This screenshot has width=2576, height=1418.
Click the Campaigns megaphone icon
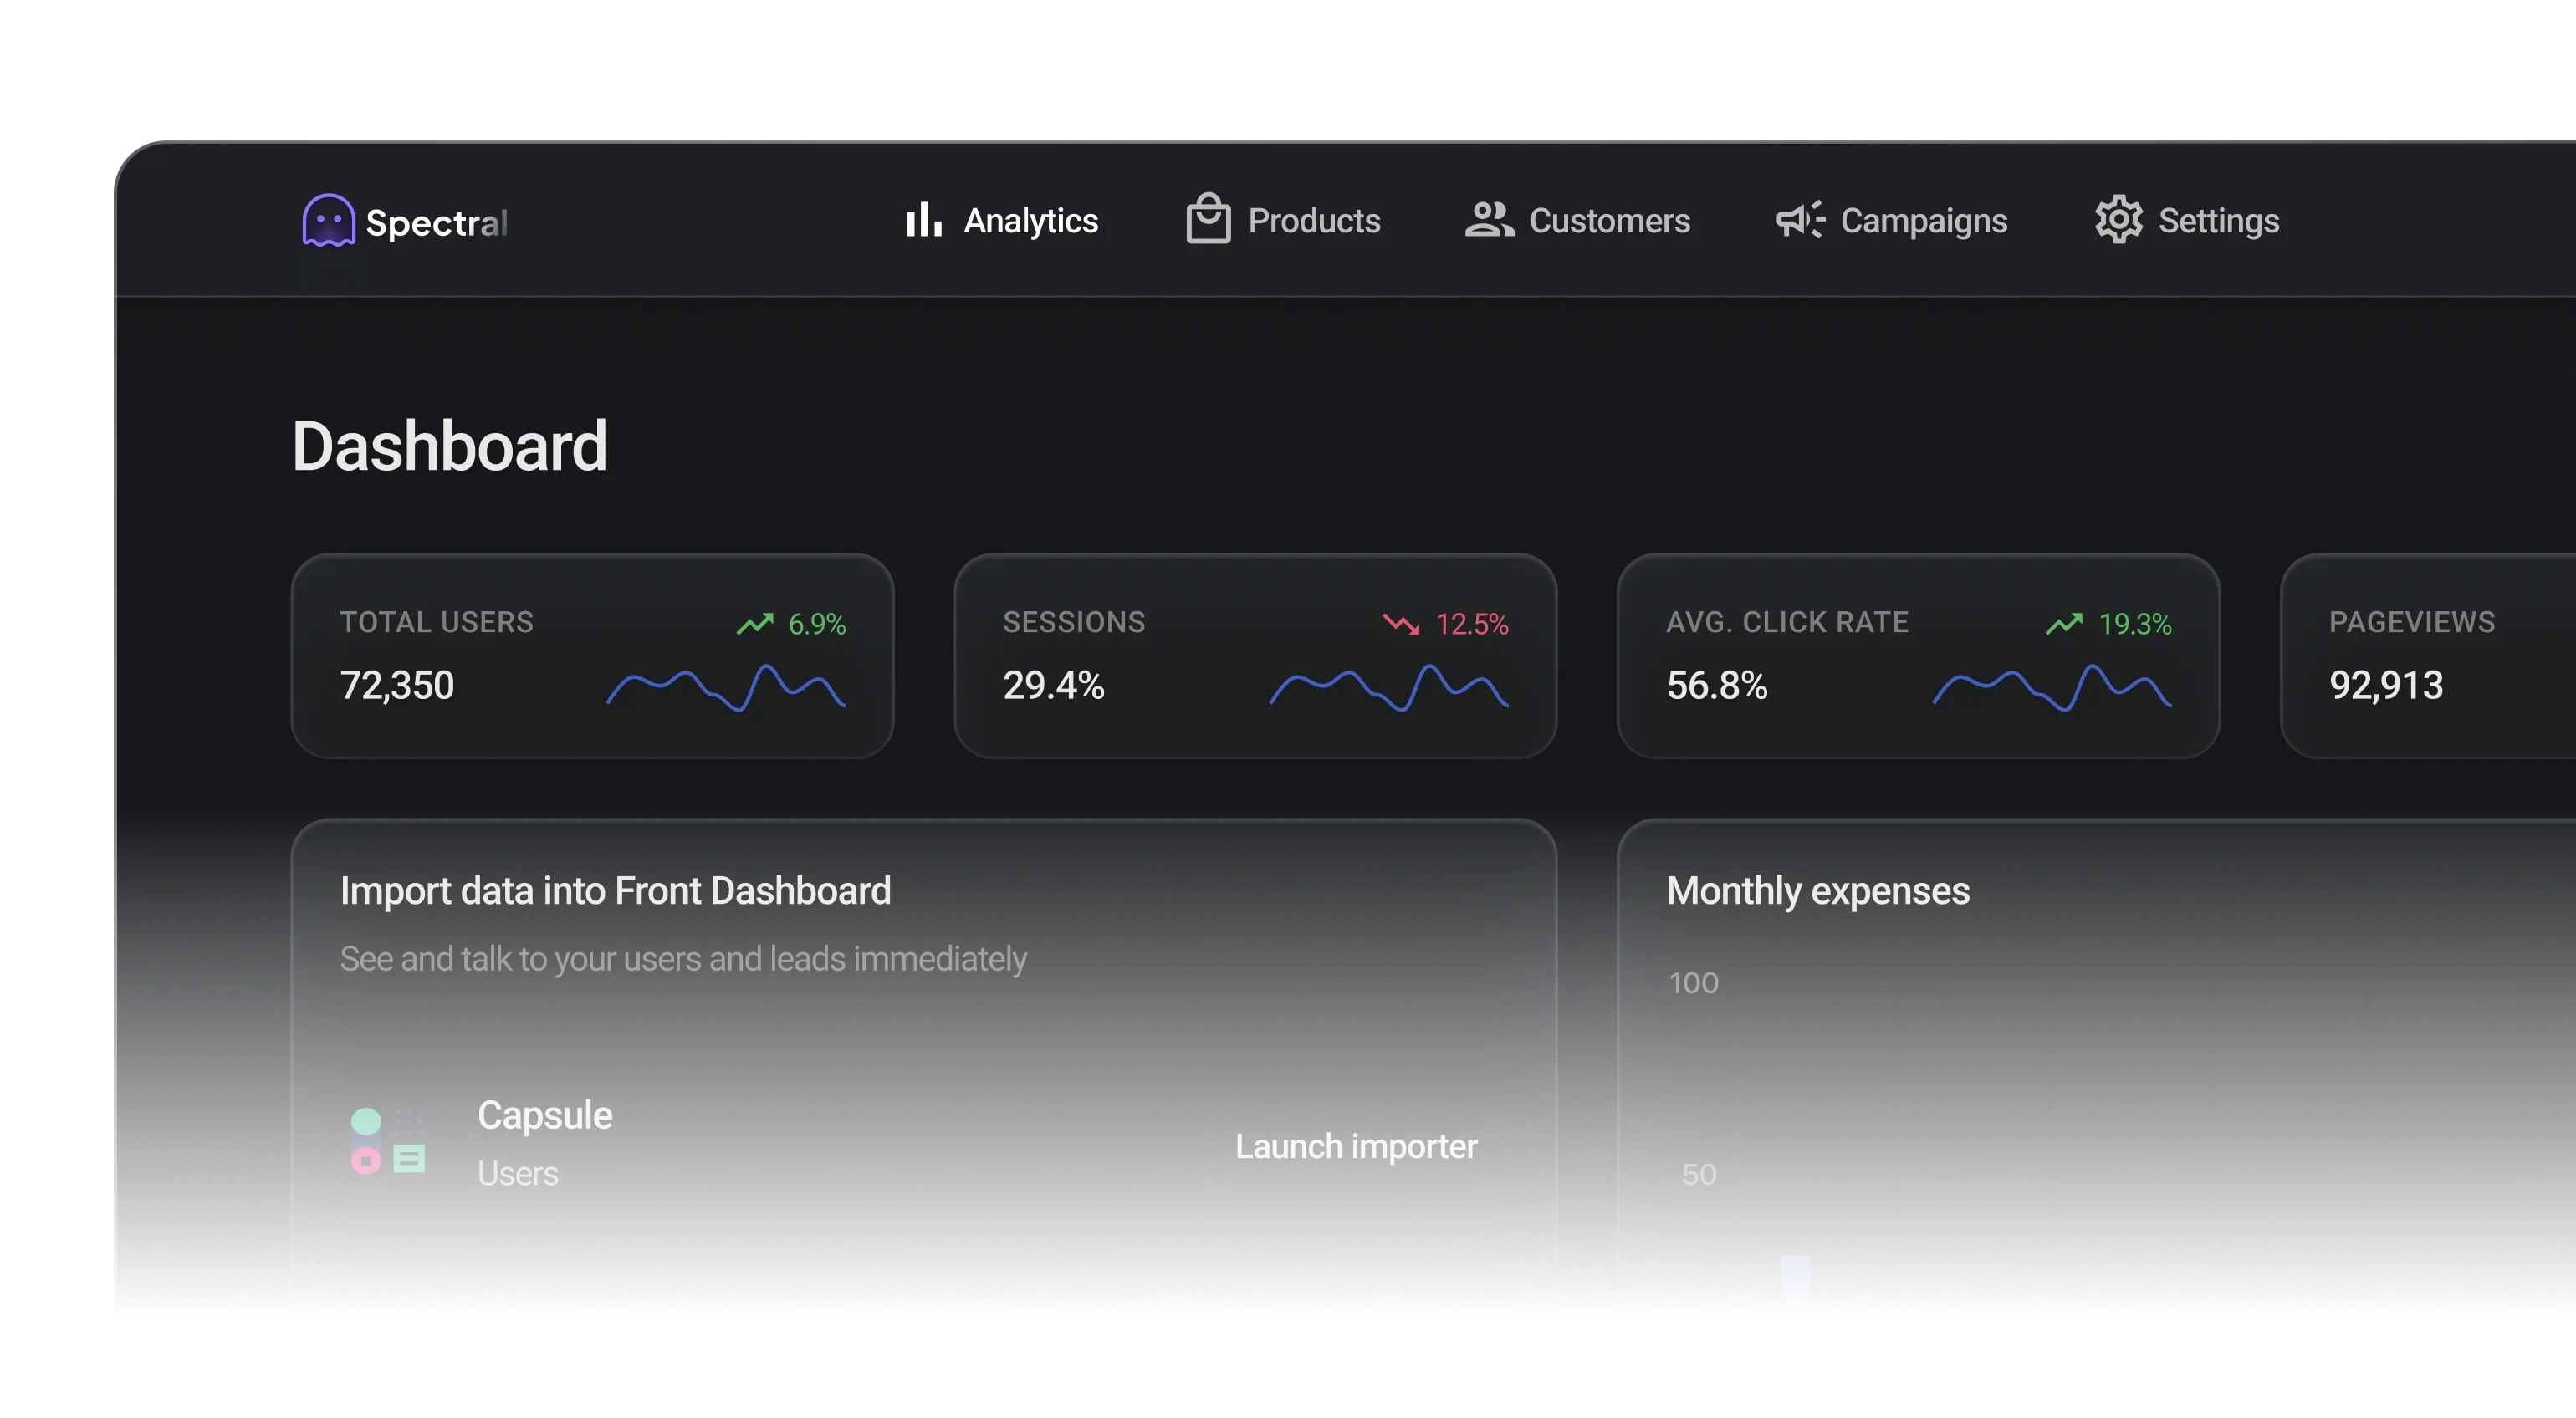(x=1800, y=220)
